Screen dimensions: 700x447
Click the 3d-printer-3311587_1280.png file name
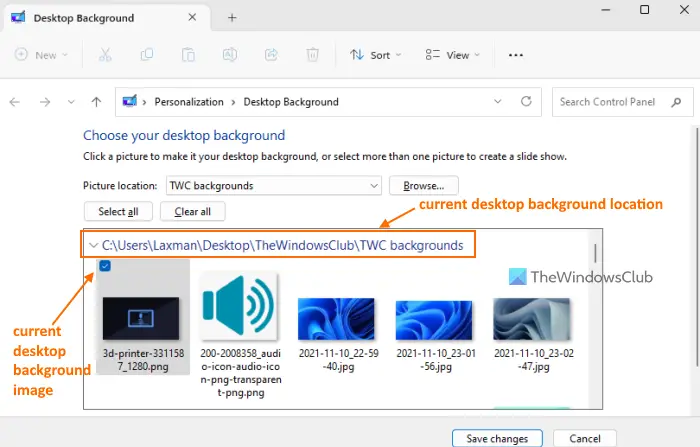(143, 360)
